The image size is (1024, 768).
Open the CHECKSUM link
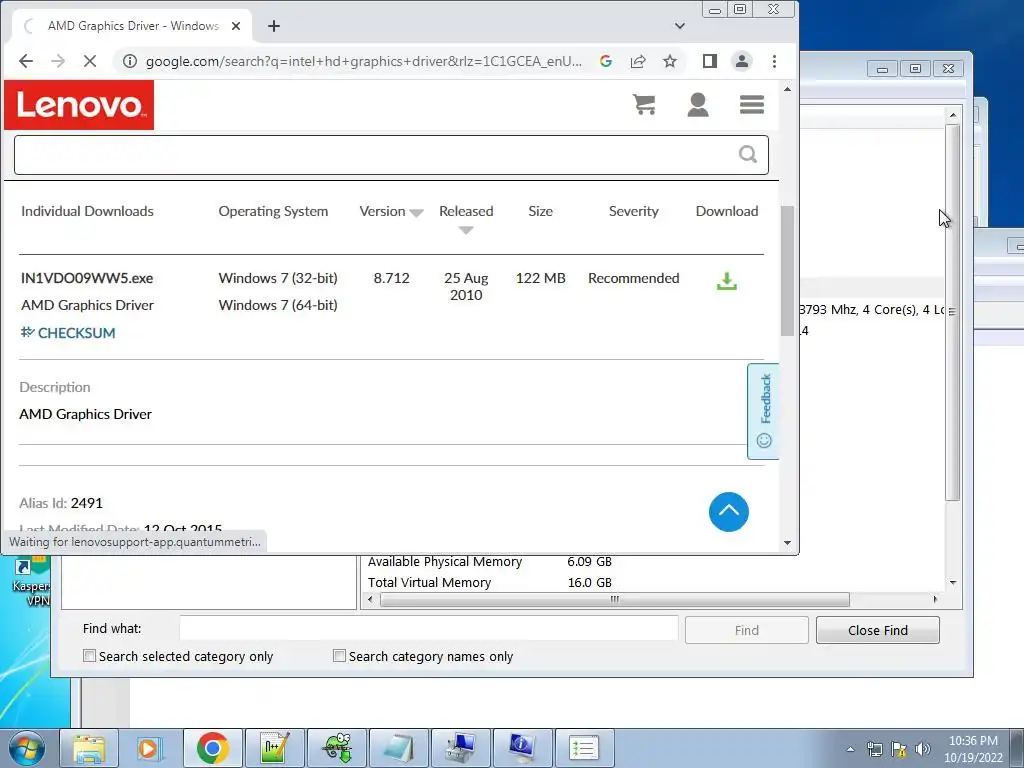click(x=68, y=333)
